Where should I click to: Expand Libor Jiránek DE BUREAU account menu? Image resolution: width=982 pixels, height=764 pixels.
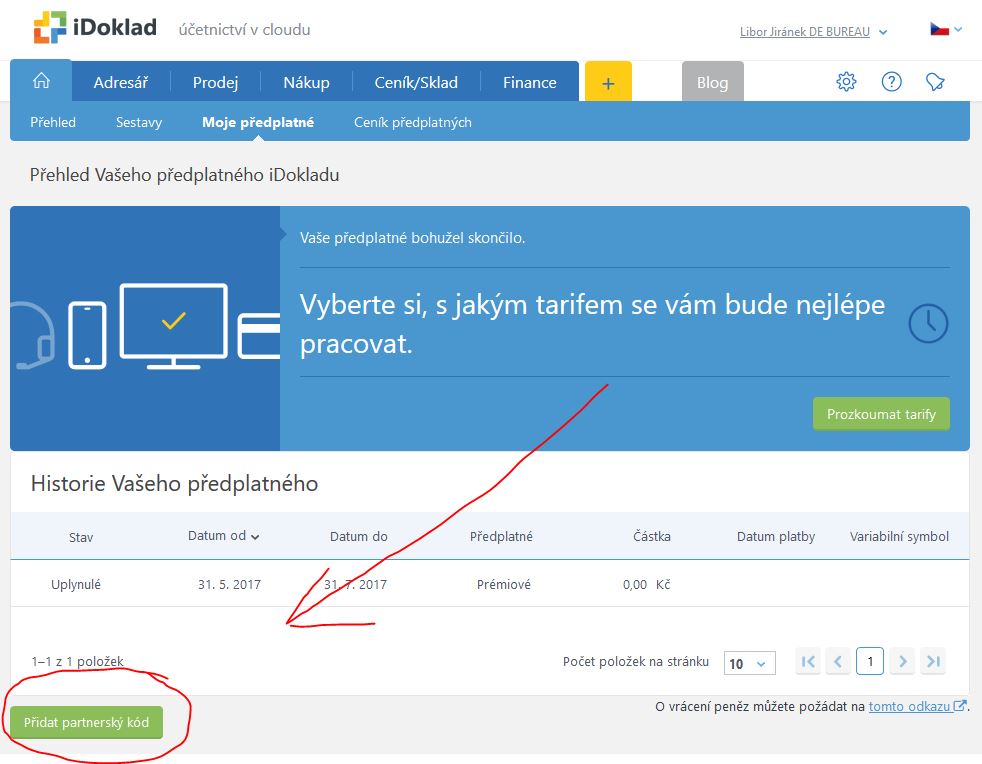[812, 32]
